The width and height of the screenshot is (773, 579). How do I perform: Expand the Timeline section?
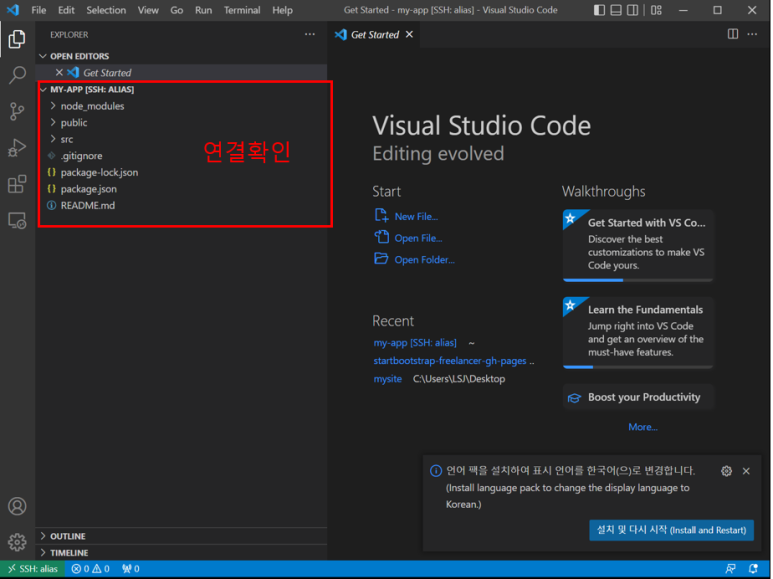click(43, 553)
